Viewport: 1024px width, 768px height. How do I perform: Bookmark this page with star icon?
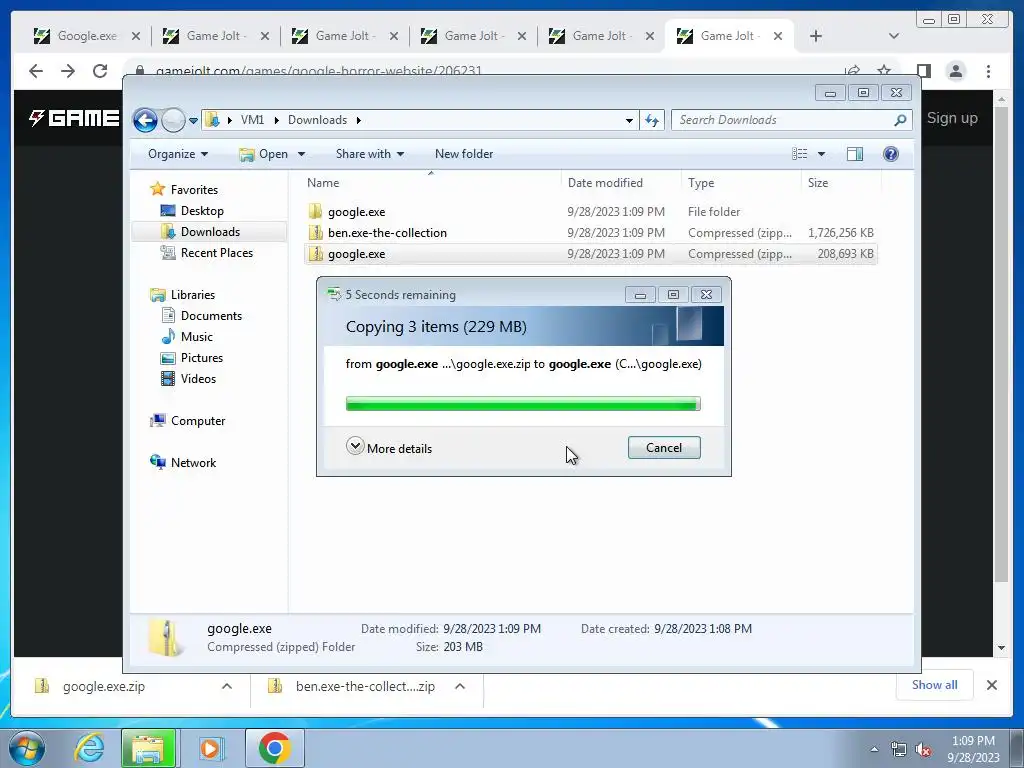point(884,71)
